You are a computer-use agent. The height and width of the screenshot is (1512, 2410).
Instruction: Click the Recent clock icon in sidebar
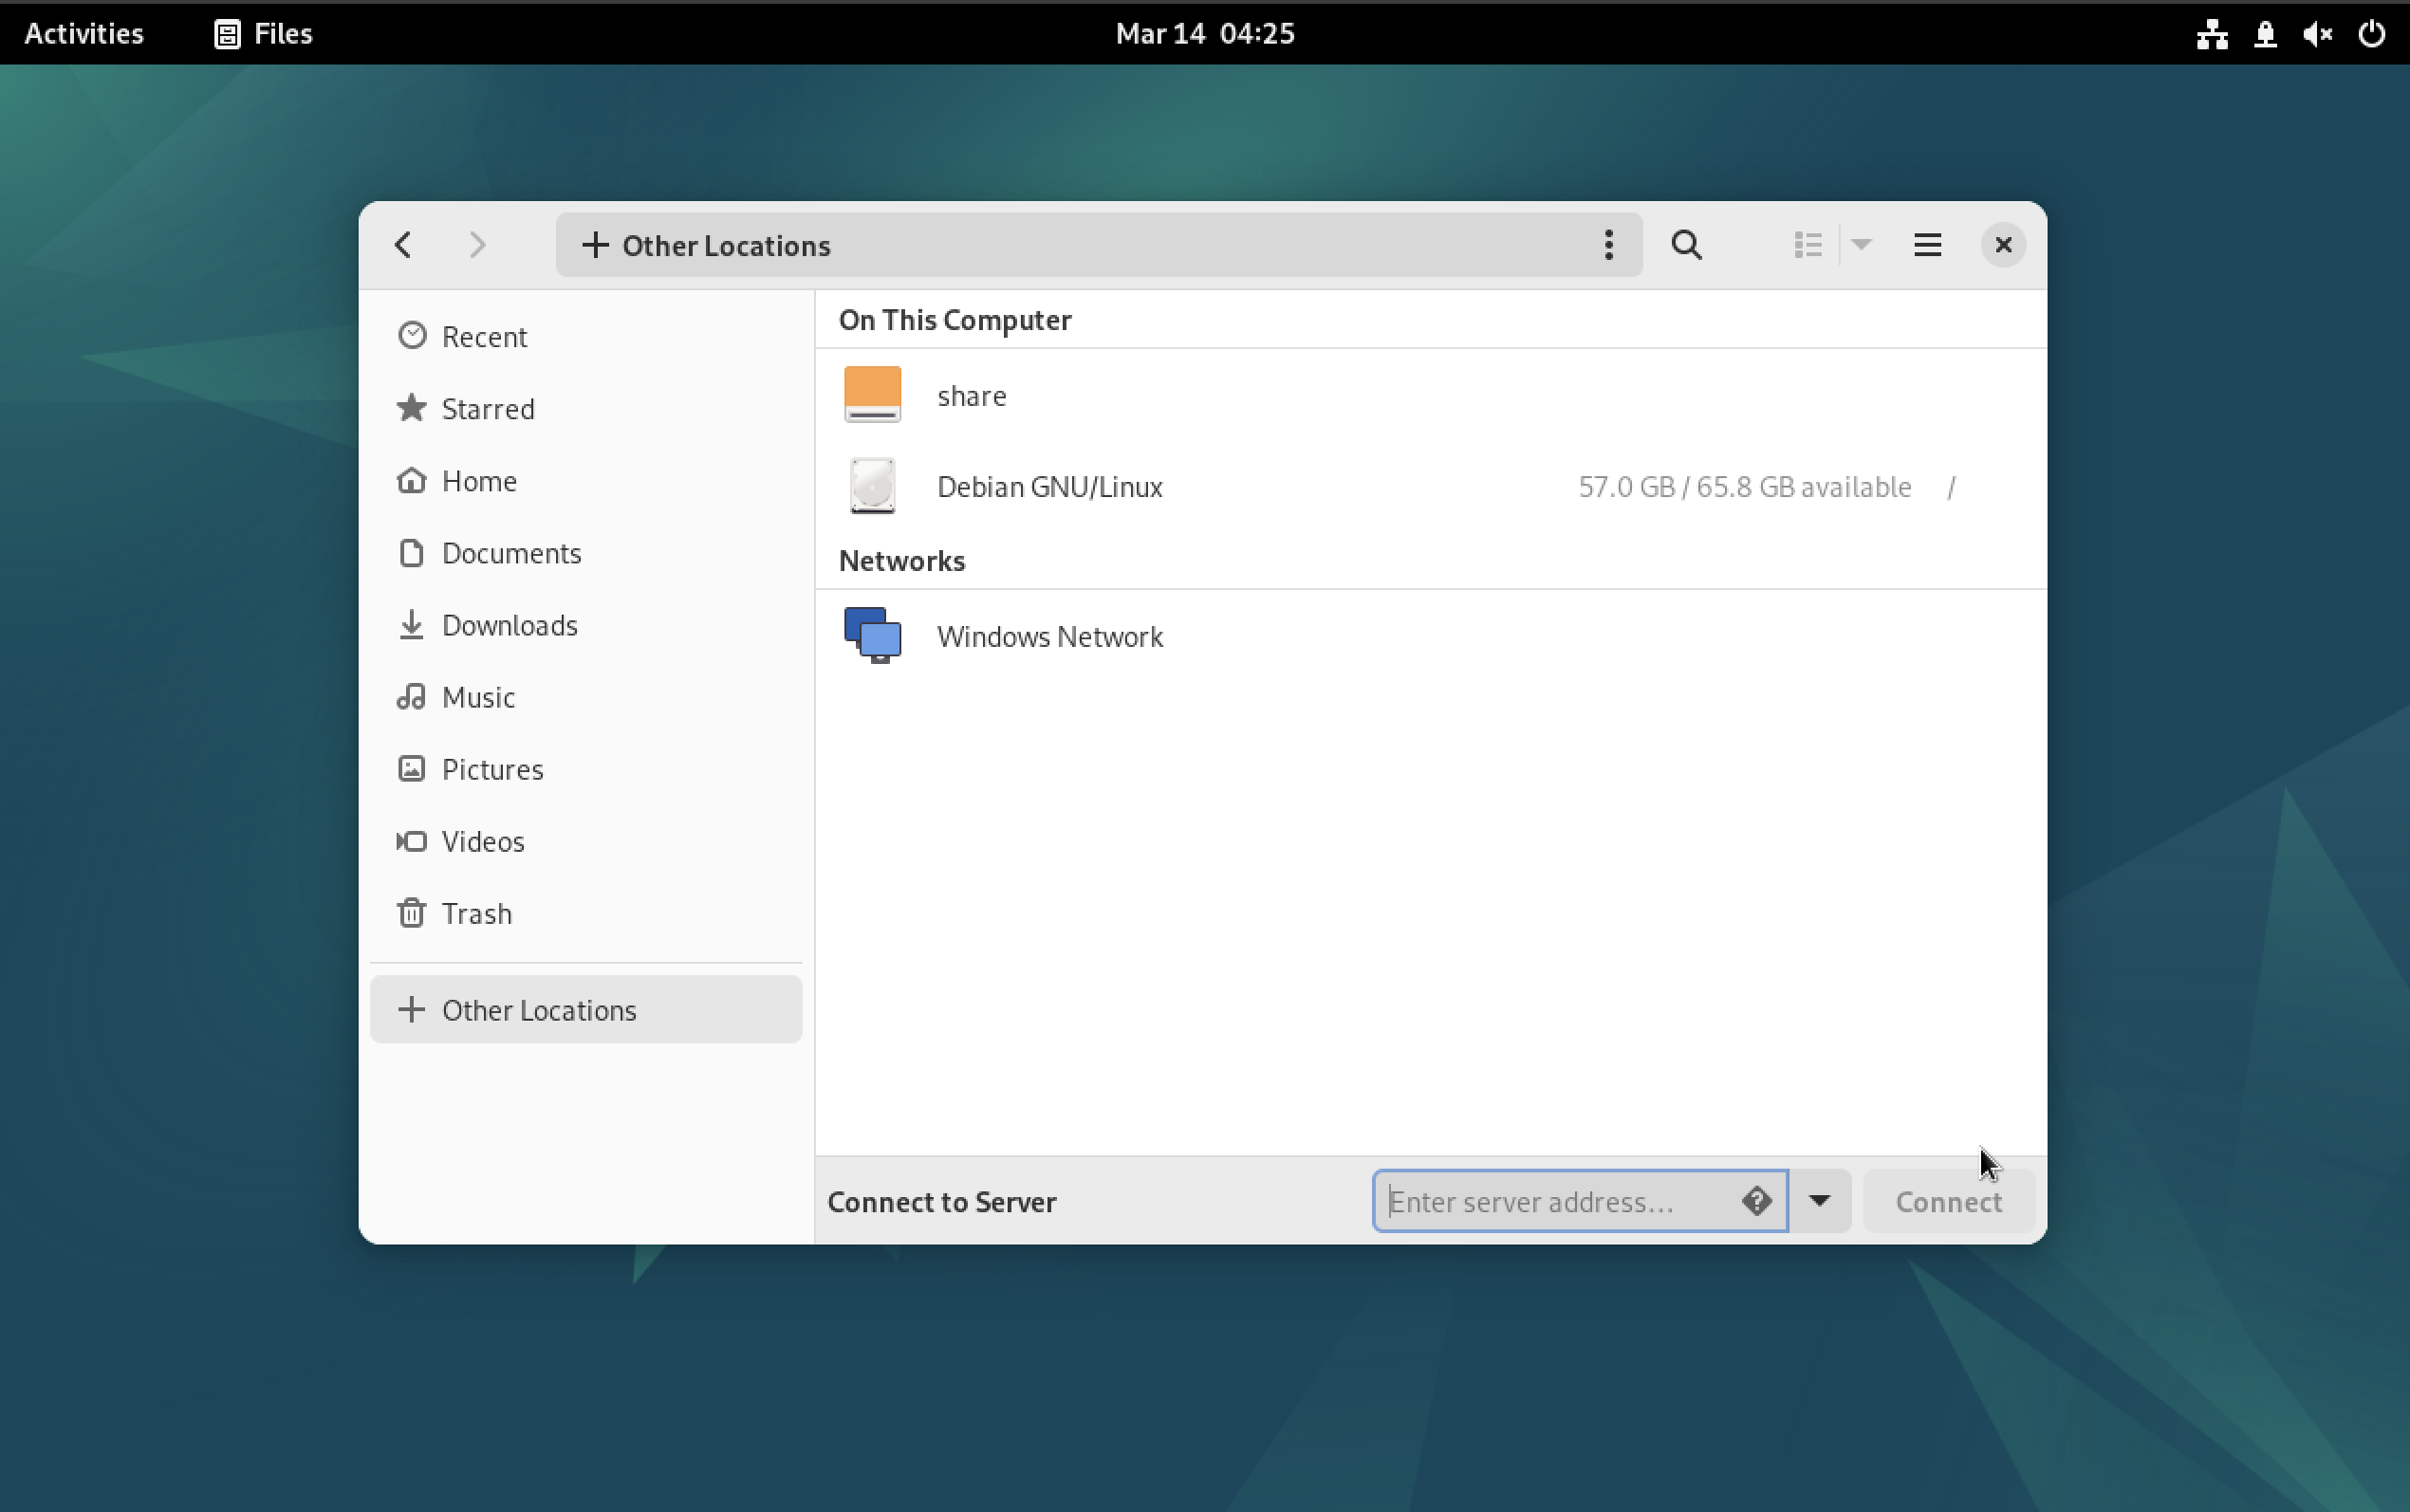(x=411, y=335)
